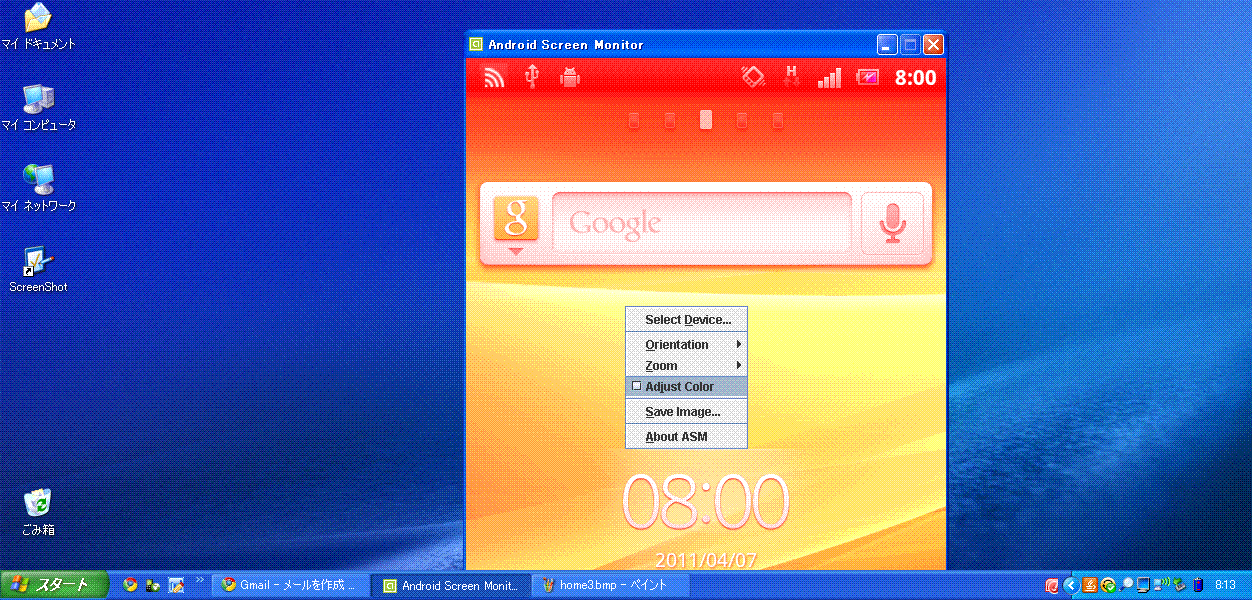Tap the USB connection status icon

532,76
